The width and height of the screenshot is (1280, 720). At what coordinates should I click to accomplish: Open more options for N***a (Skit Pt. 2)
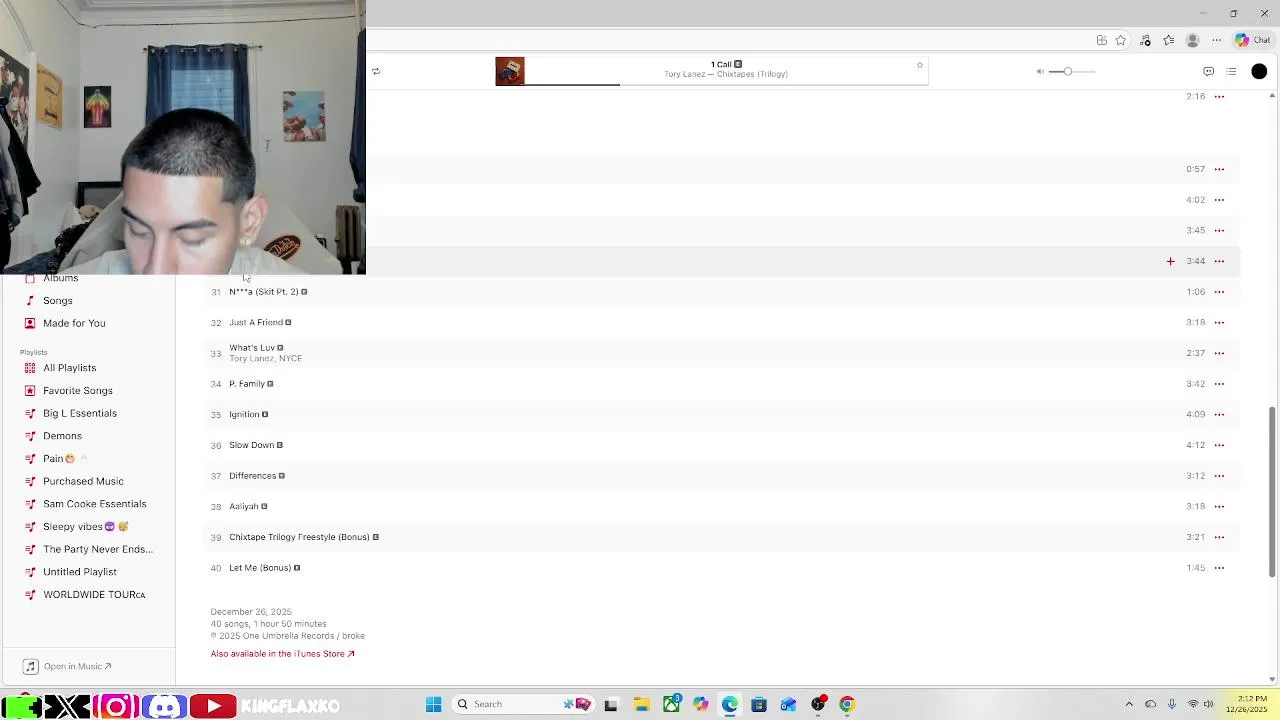1219,292
